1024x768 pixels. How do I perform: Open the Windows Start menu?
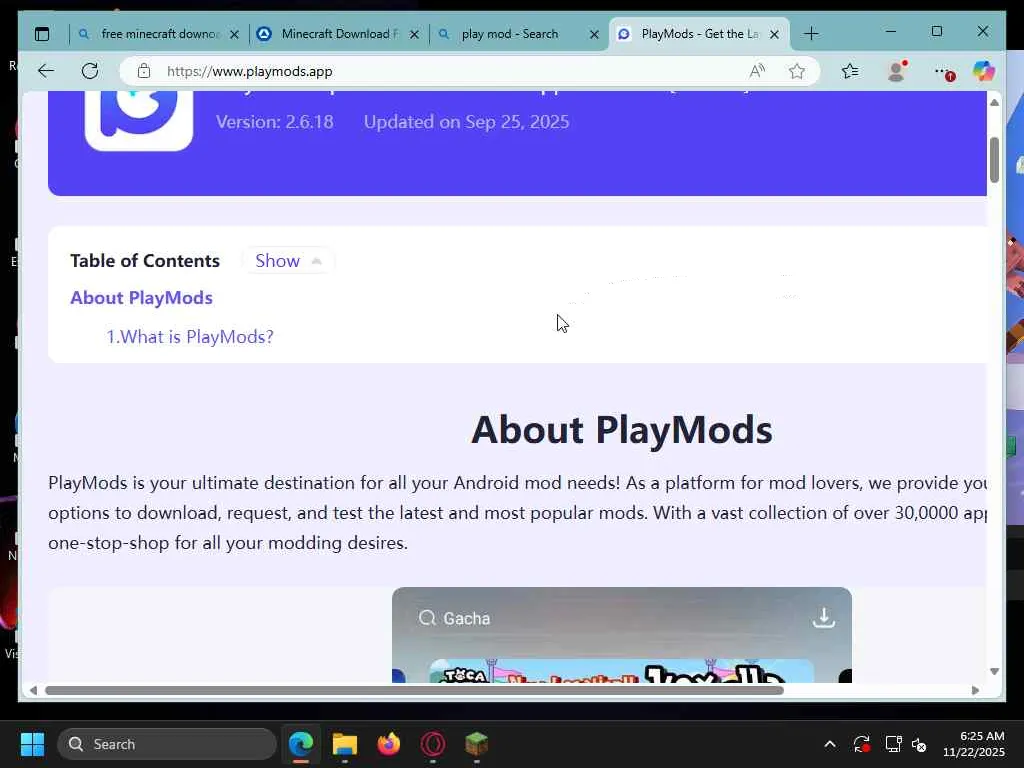(x=32, y=744)
